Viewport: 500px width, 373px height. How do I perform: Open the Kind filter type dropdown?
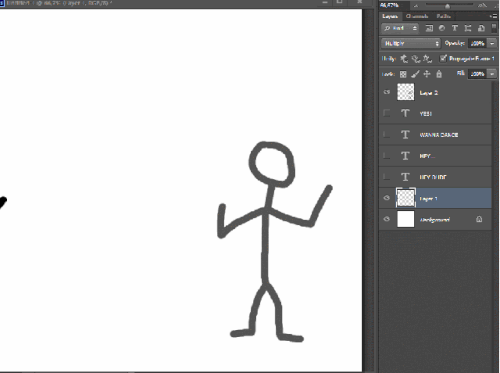[400, 28]
